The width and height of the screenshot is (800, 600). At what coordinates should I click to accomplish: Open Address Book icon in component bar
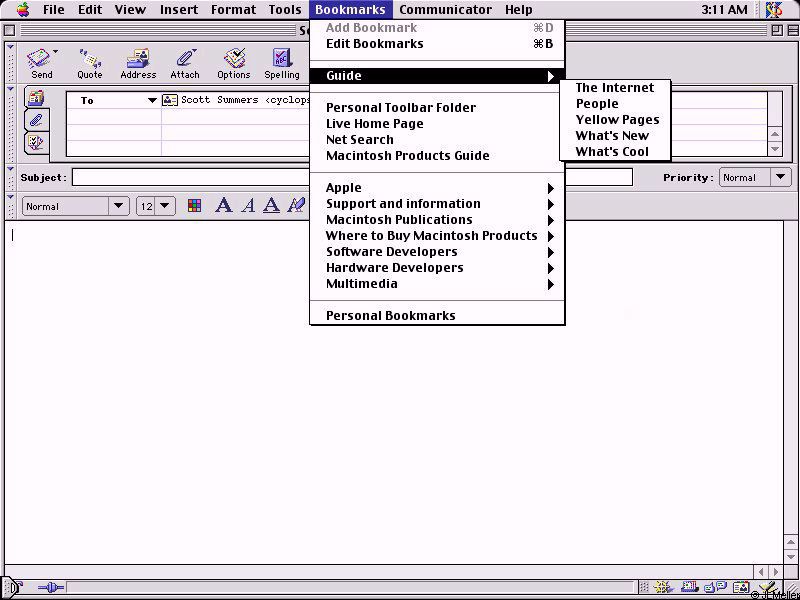[x=741, y=588]
